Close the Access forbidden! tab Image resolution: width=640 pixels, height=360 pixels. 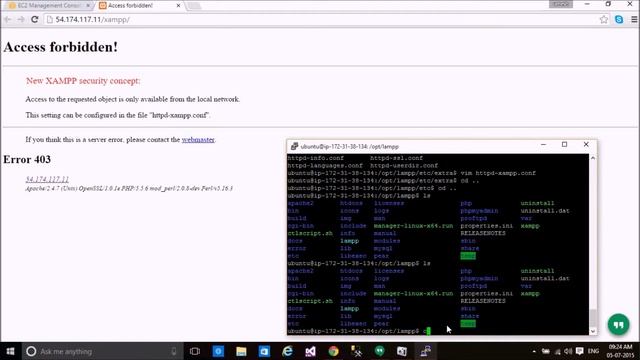click(178, 5)
